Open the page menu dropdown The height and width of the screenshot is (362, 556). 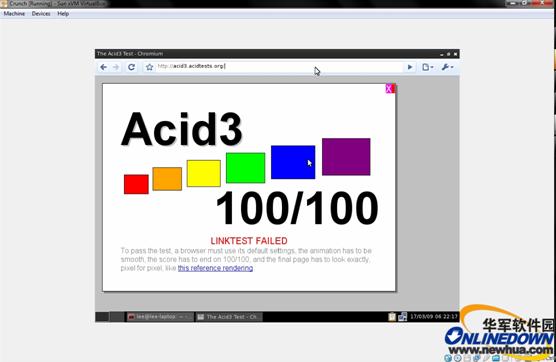pos(428,67)
